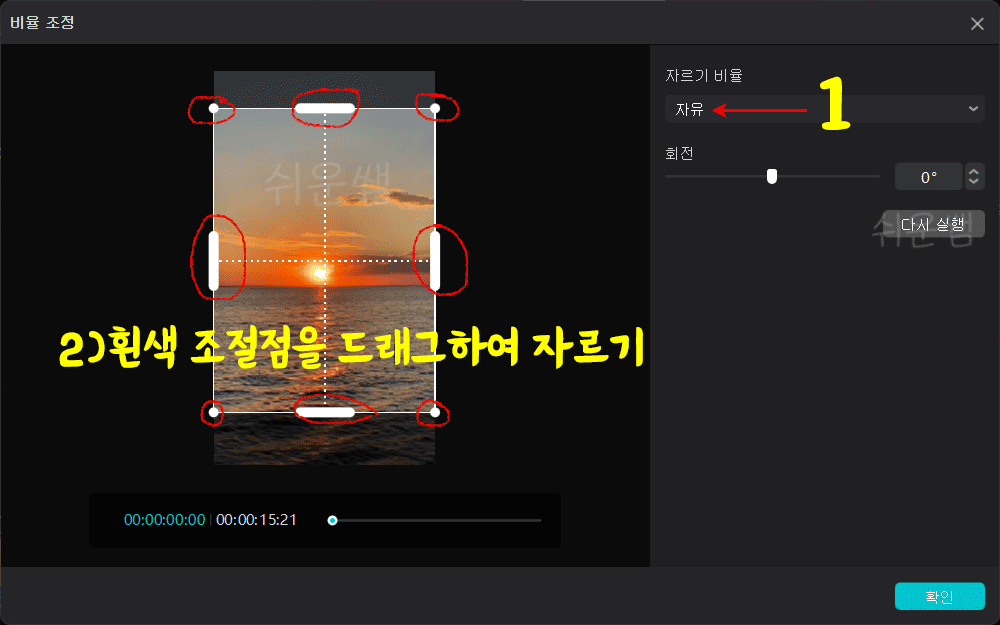
Task: Increase rotation using the up stepper arrow
Action: tap(973, 170)
